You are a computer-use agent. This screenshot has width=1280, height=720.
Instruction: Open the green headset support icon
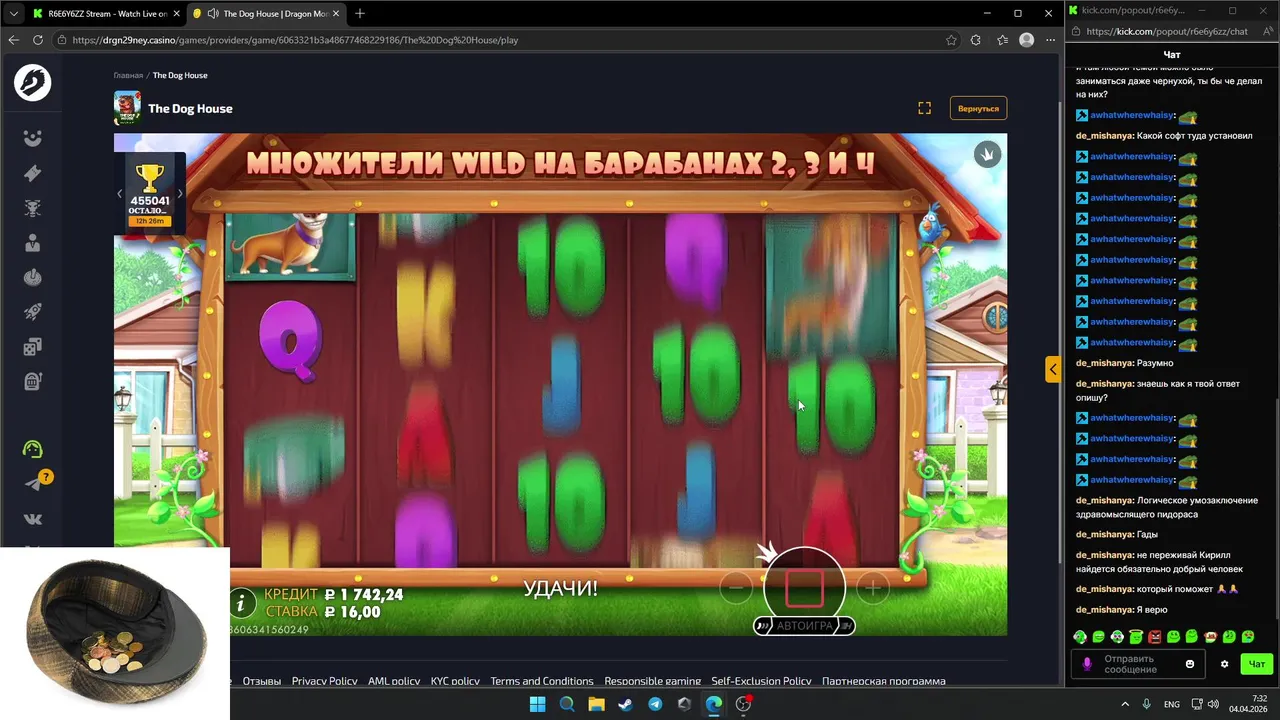(33, 449)
